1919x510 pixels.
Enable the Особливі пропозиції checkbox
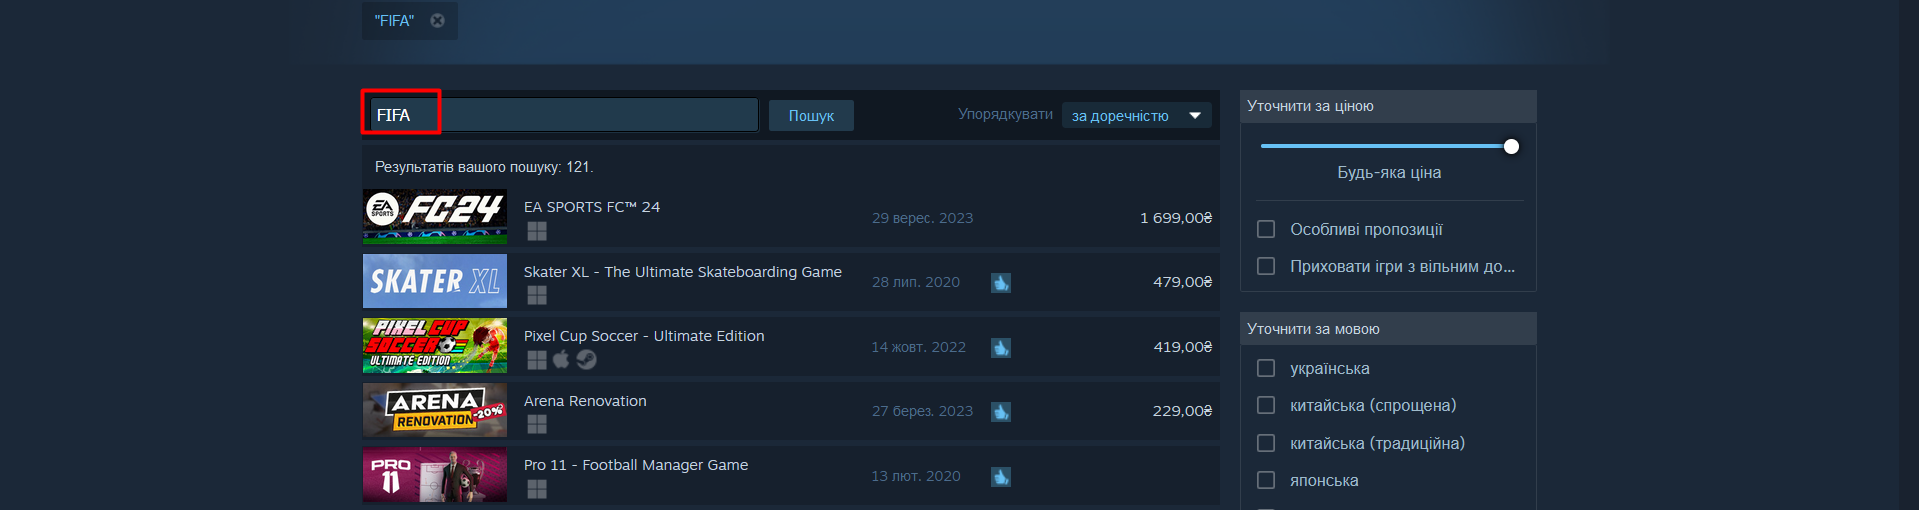pyautogui.click(x=1266, y=229)
